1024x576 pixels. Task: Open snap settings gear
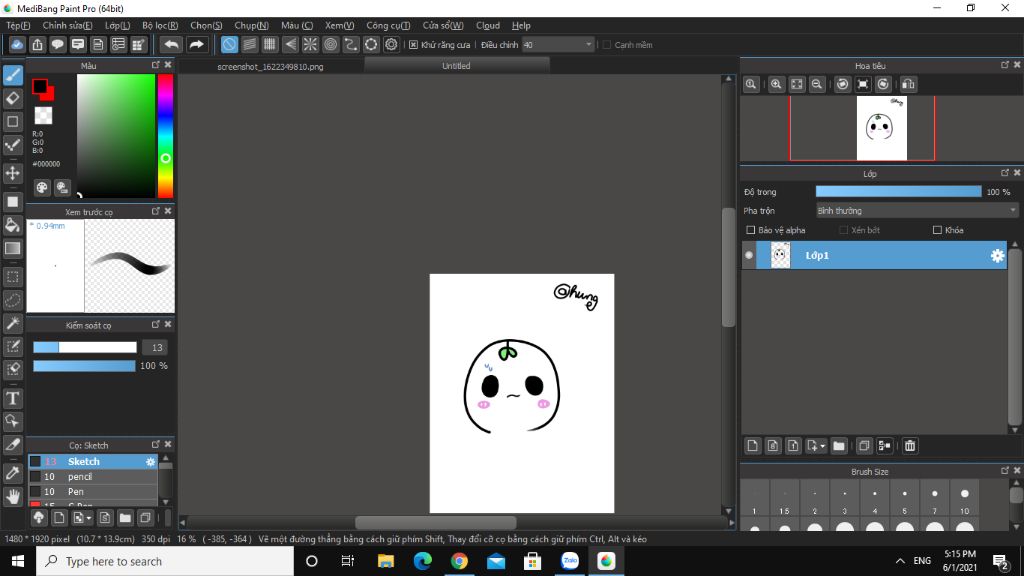[x=391, y=44]
